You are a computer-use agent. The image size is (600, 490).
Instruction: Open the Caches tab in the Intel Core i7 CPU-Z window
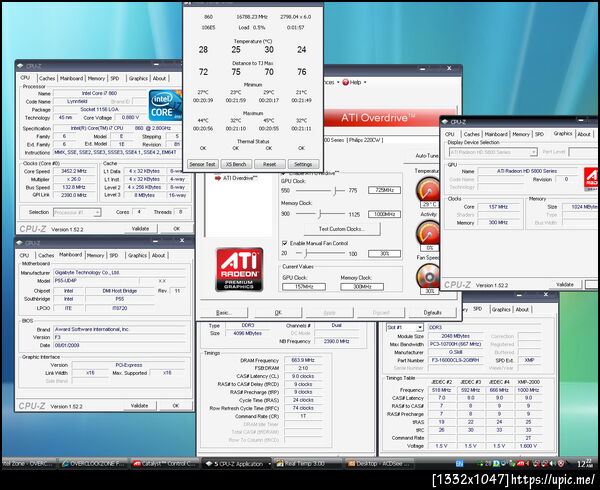(47, 78)
